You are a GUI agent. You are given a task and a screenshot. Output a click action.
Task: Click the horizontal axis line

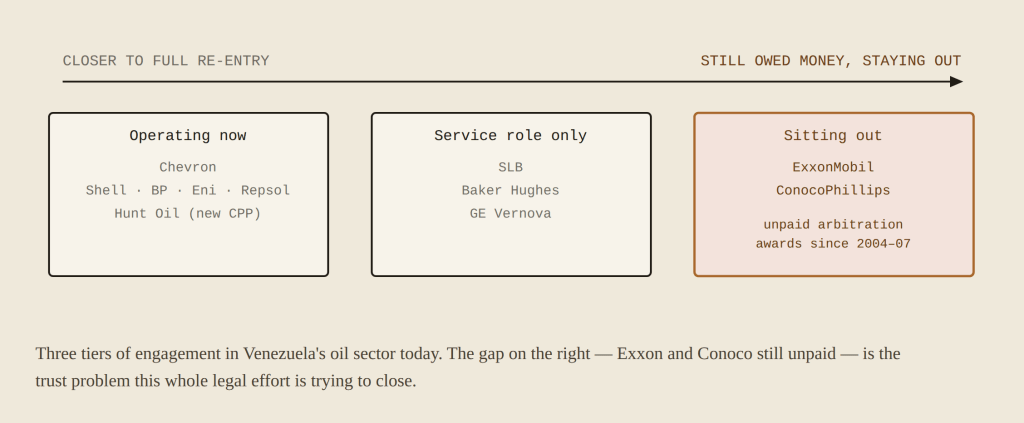tap(506, 82)
